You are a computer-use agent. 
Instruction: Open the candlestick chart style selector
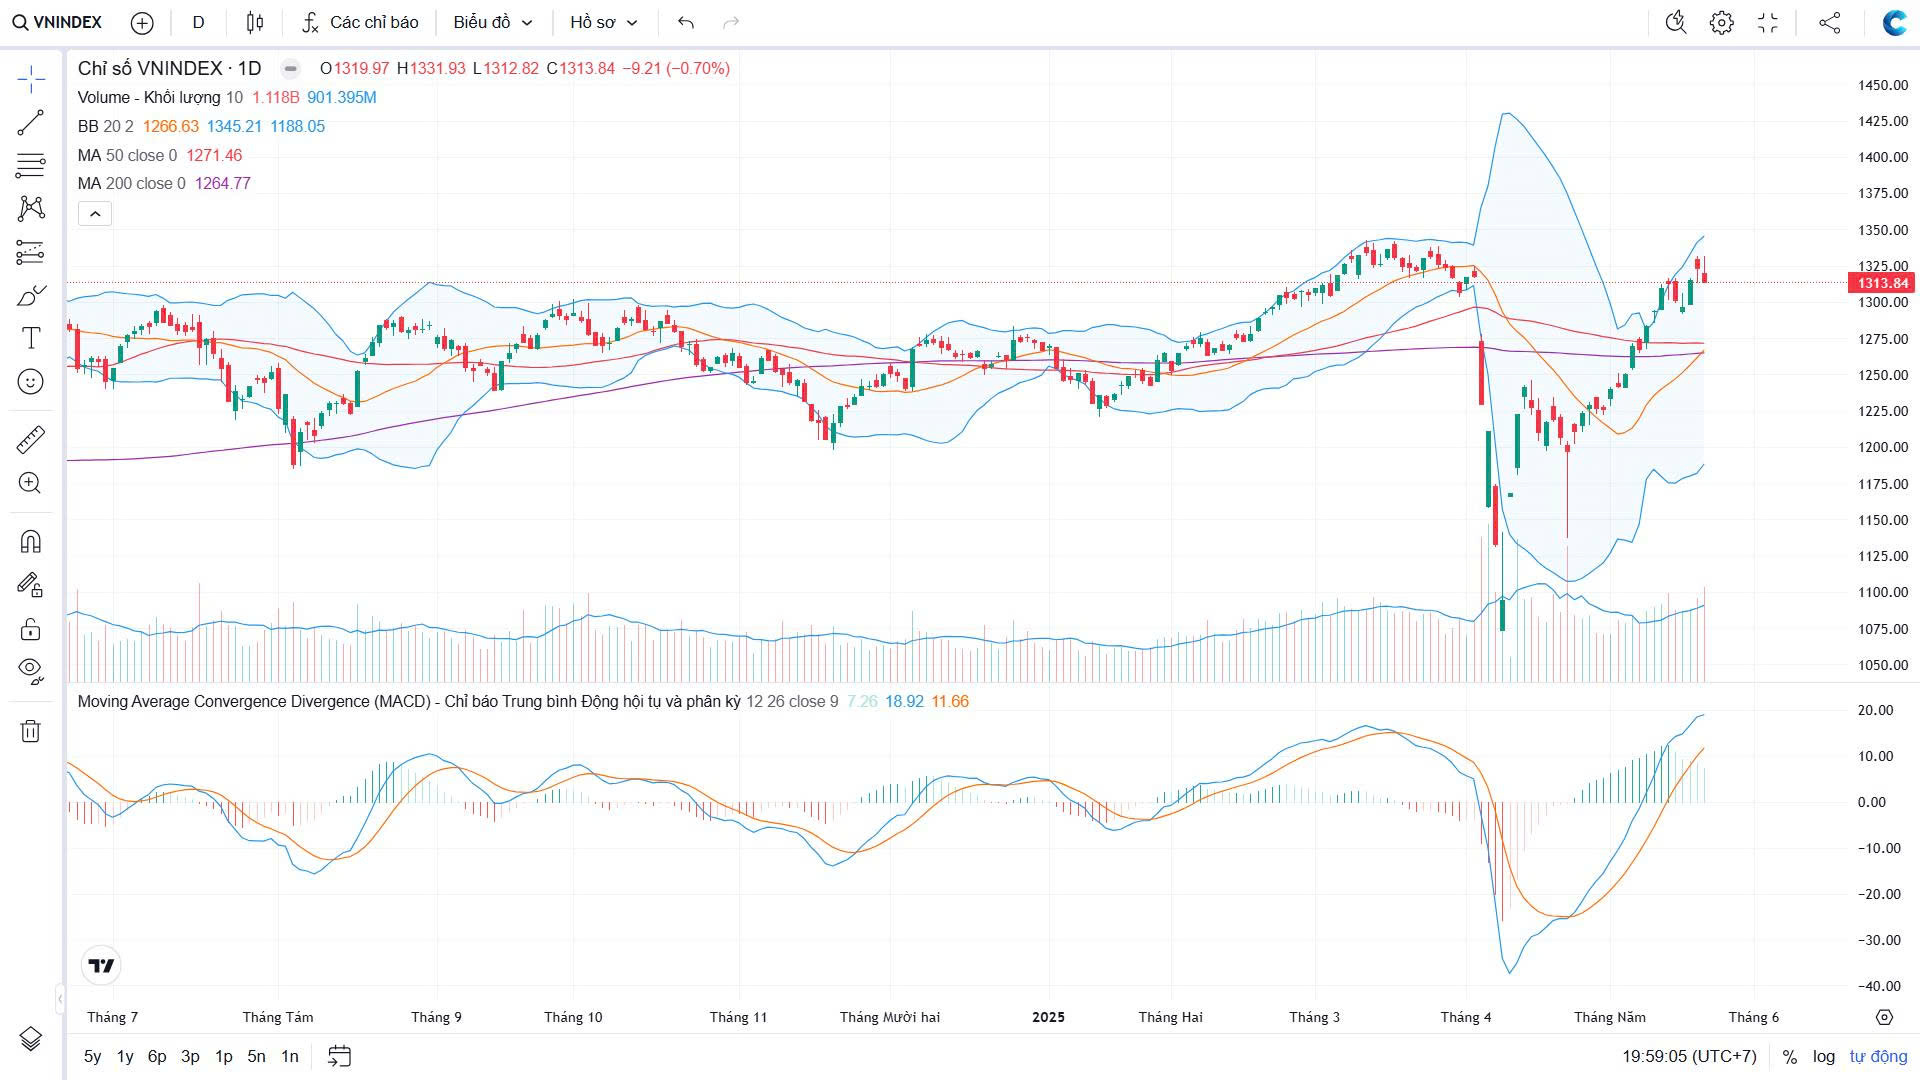click(x=255, y=22)
